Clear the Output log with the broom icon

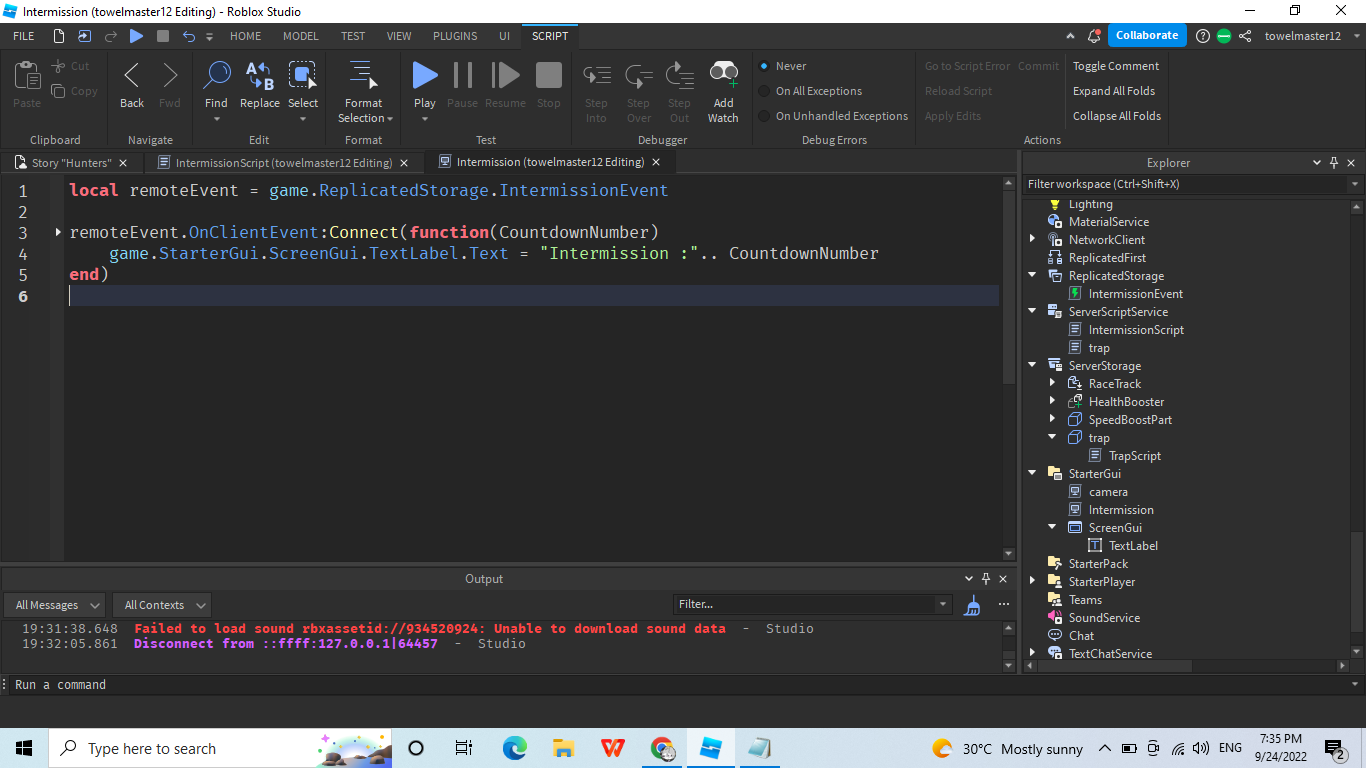click(x=971, y=604)
